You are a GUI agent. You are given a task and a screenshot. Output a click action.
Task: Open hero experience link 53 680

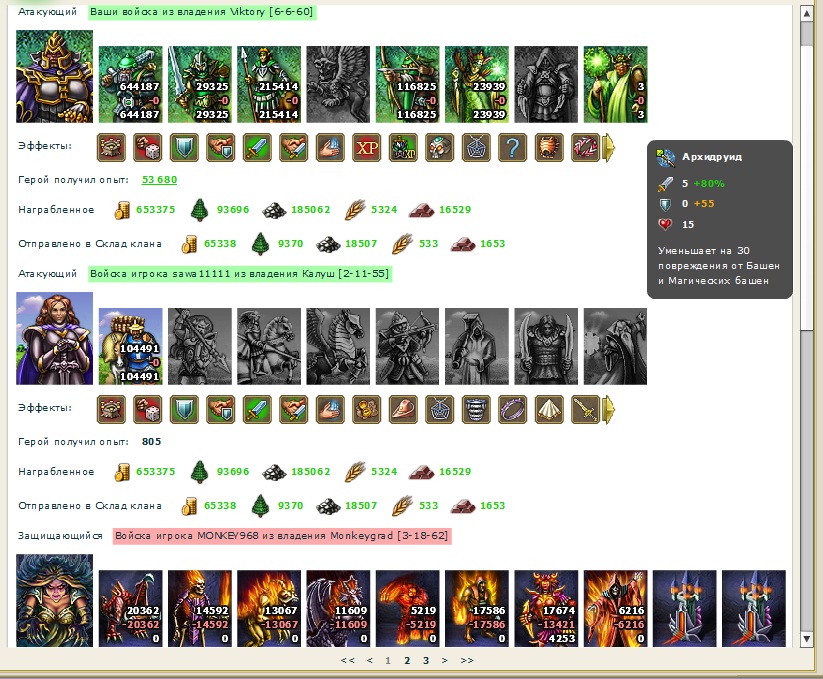160,179
